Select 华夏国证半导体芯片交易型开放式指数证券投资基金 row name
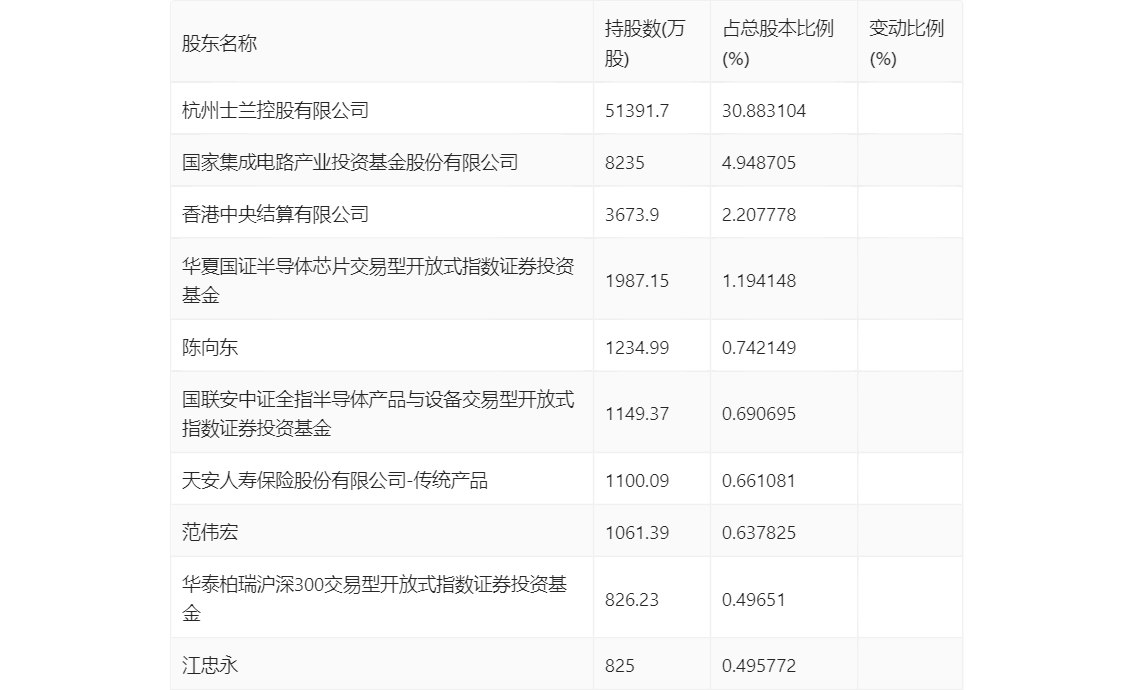This screenshot has height=690, width=1134. click(378, 281)
